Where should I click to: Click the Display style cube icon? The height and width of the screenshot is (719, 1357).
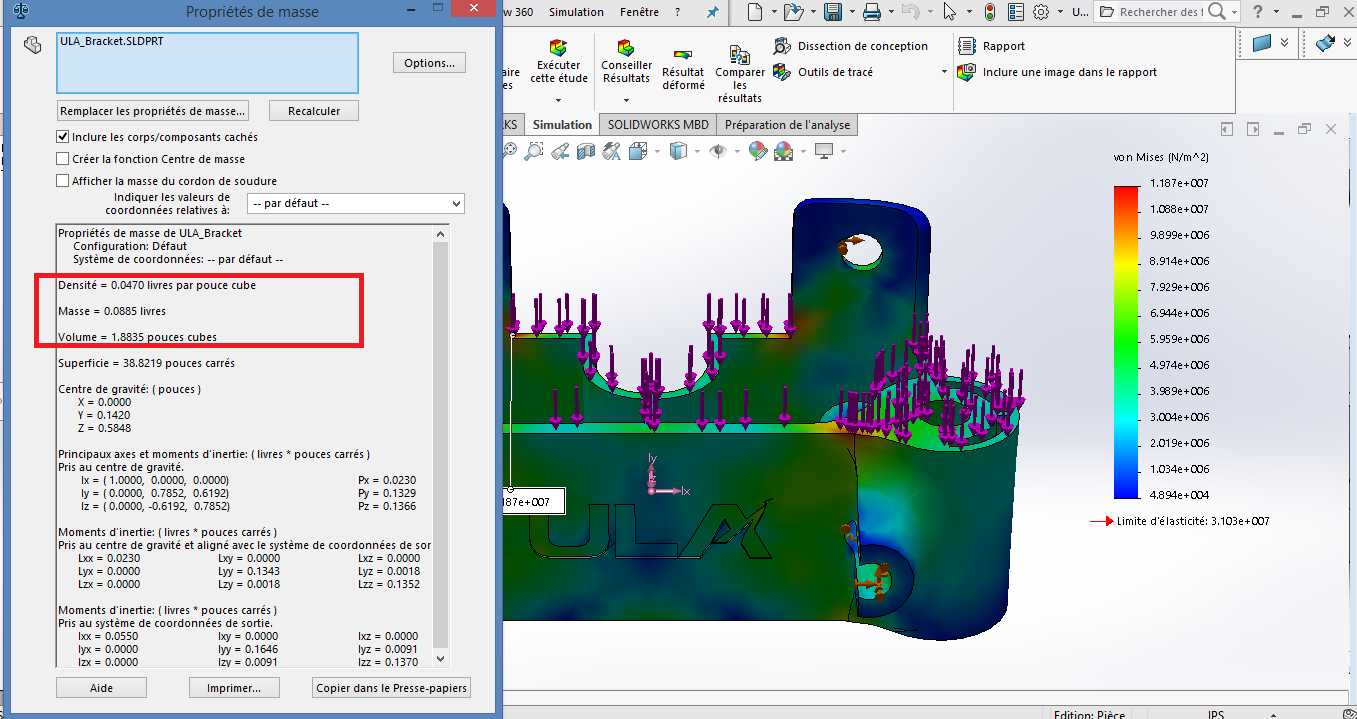[x=678, y=151]
